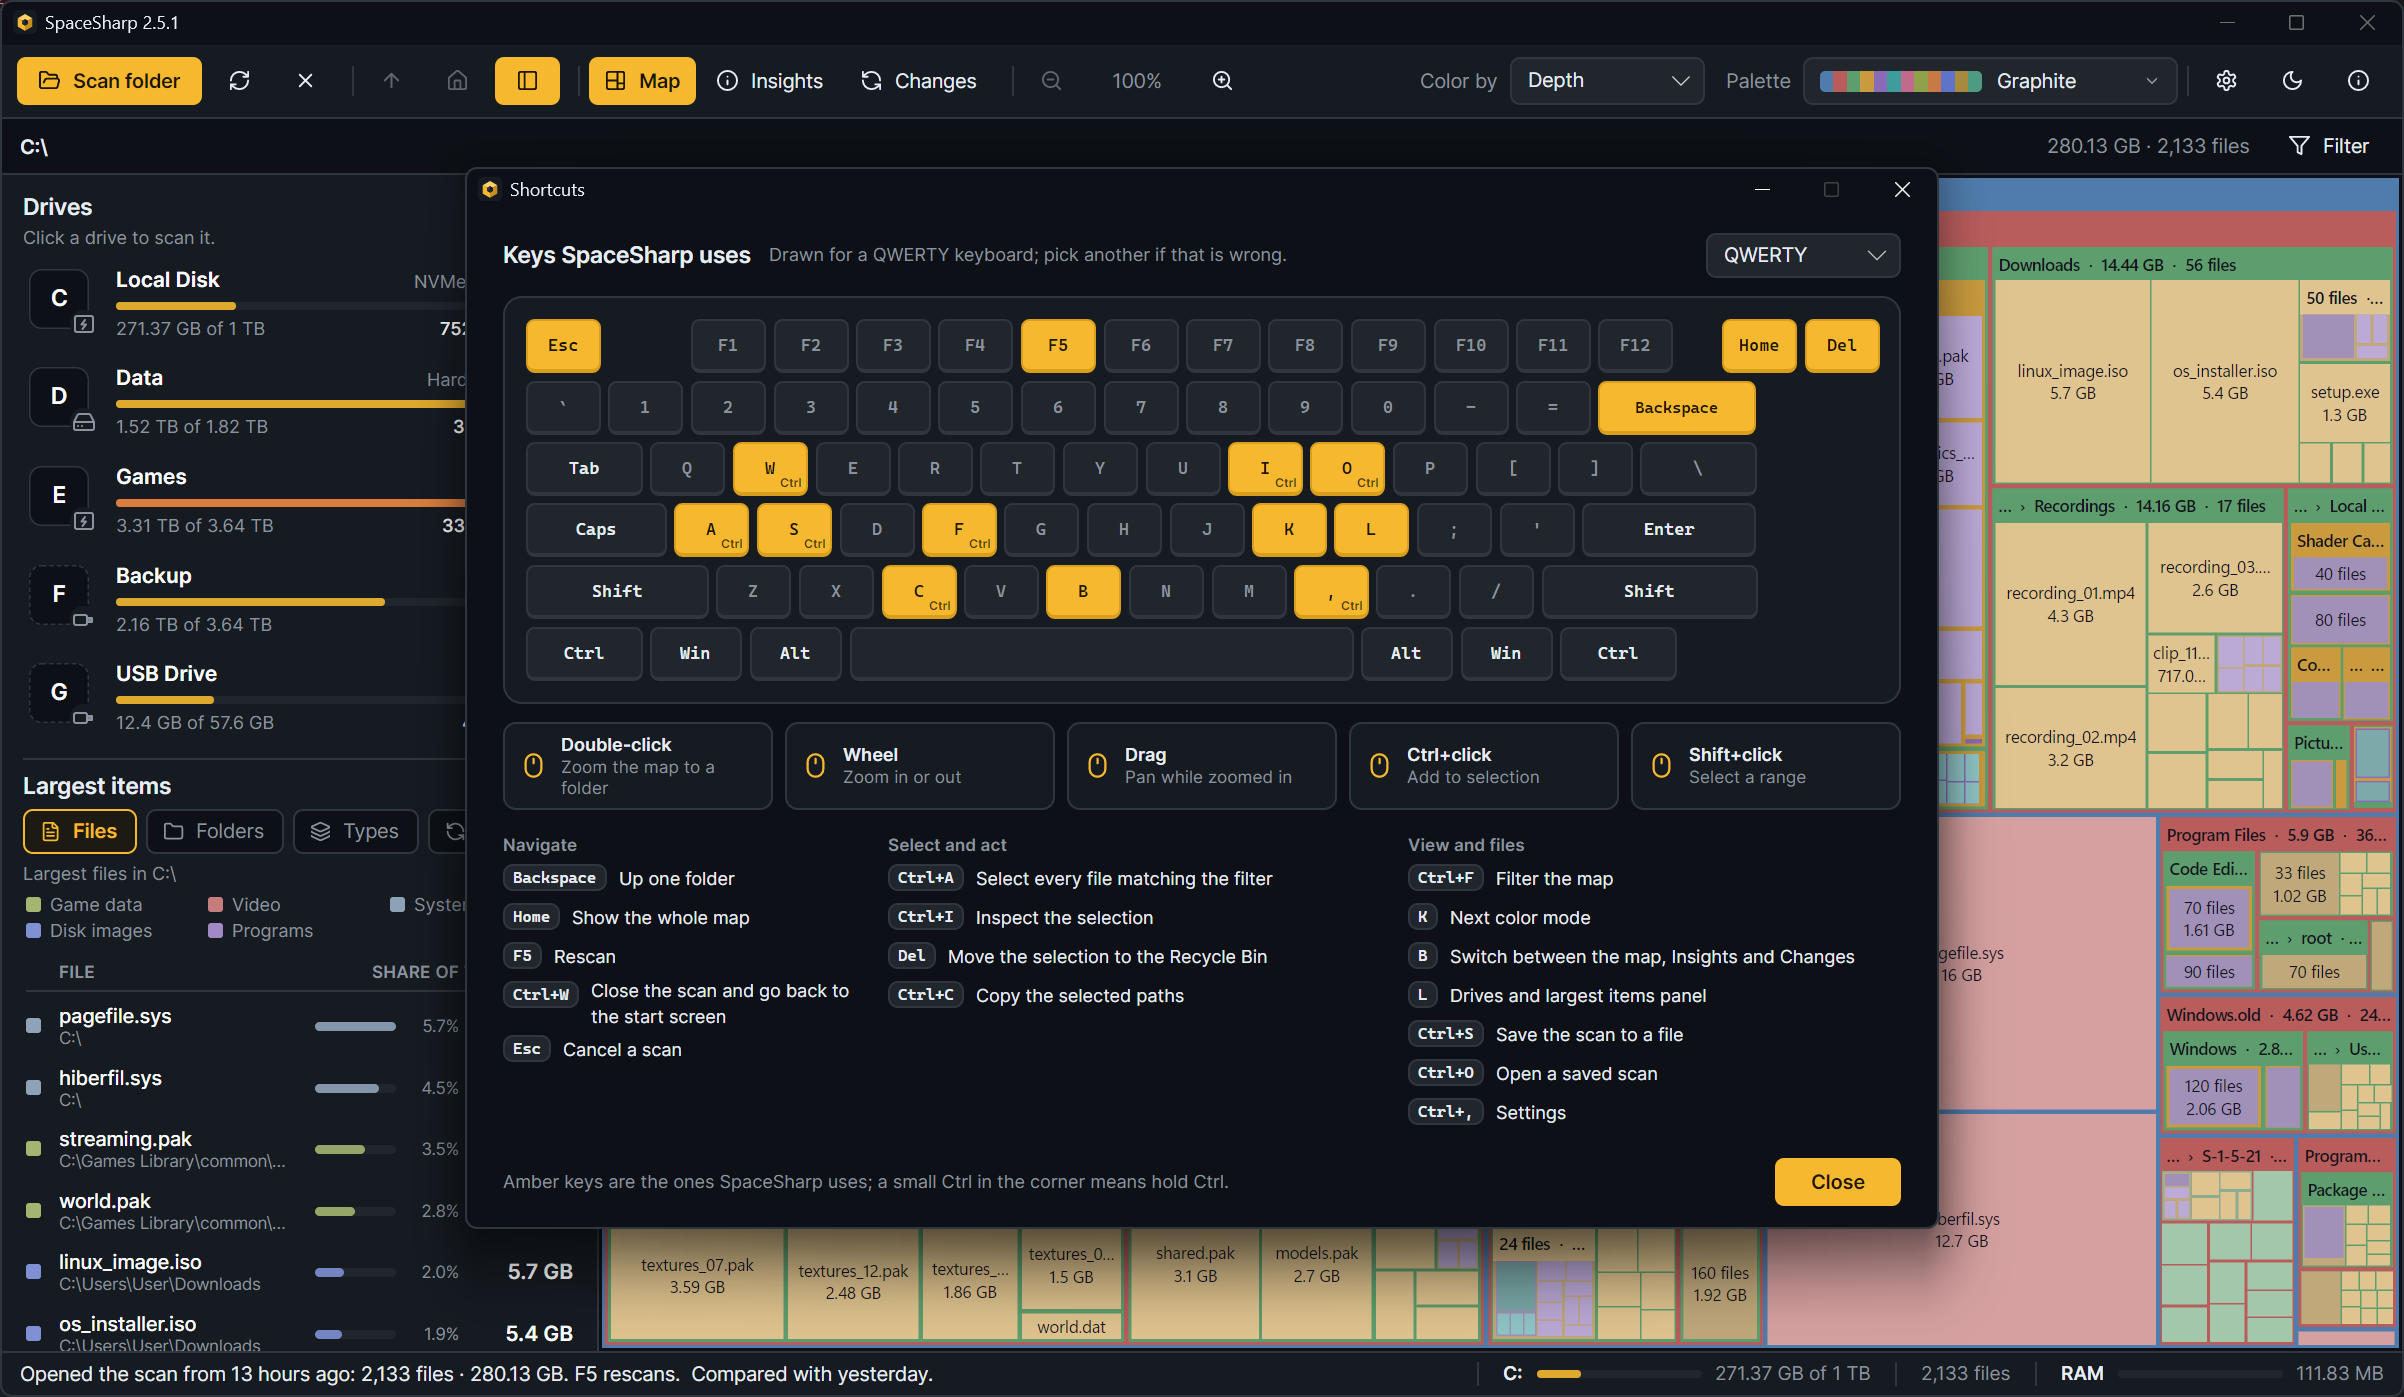Click the close-scan X icon in toolbar
The height and width of the screenshot is (1397, 2404).
pos(305,81)
